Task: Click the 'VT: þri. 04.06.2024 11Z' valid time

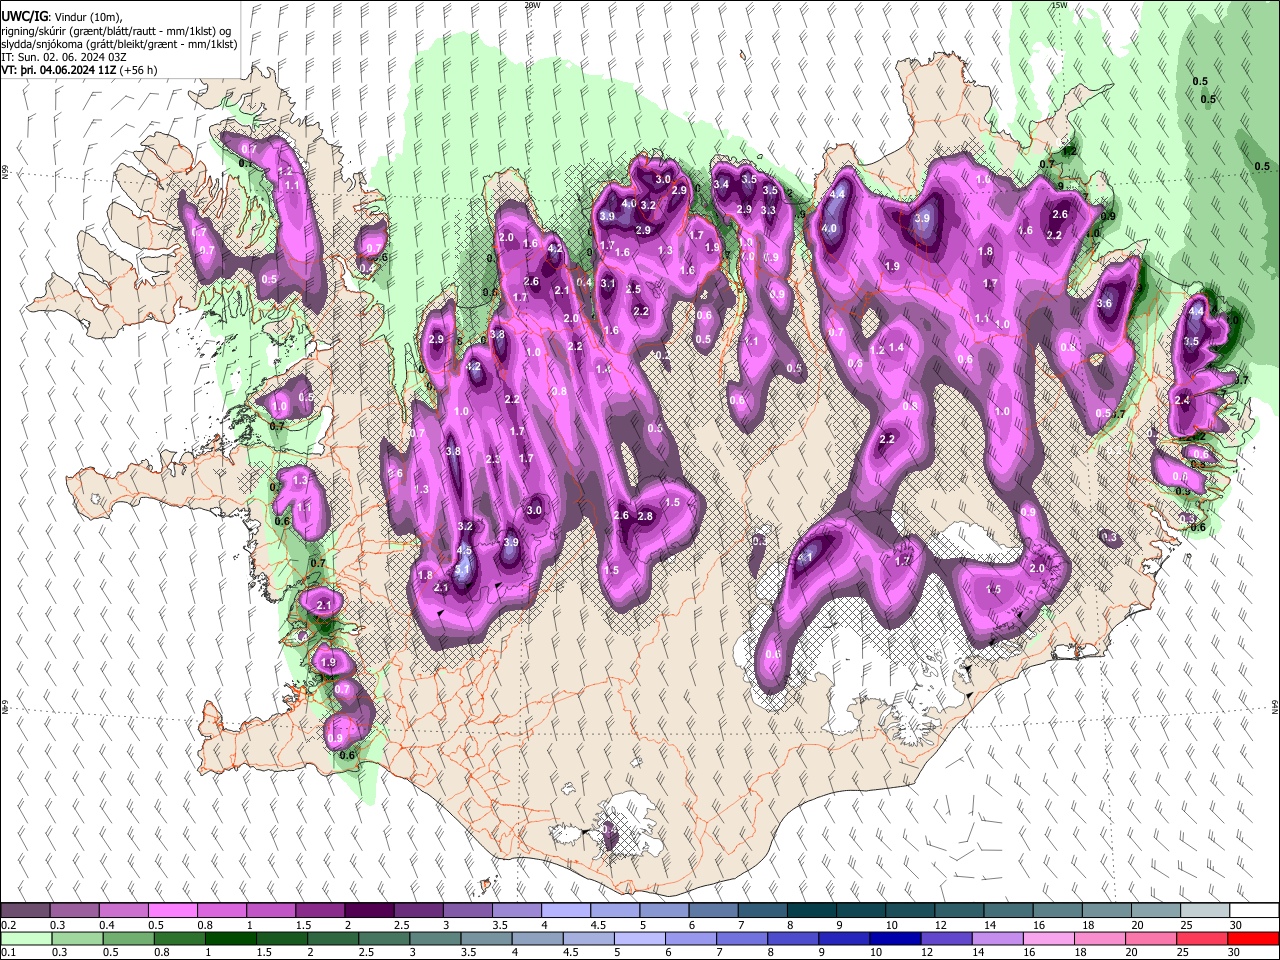Action: [59, 70]
